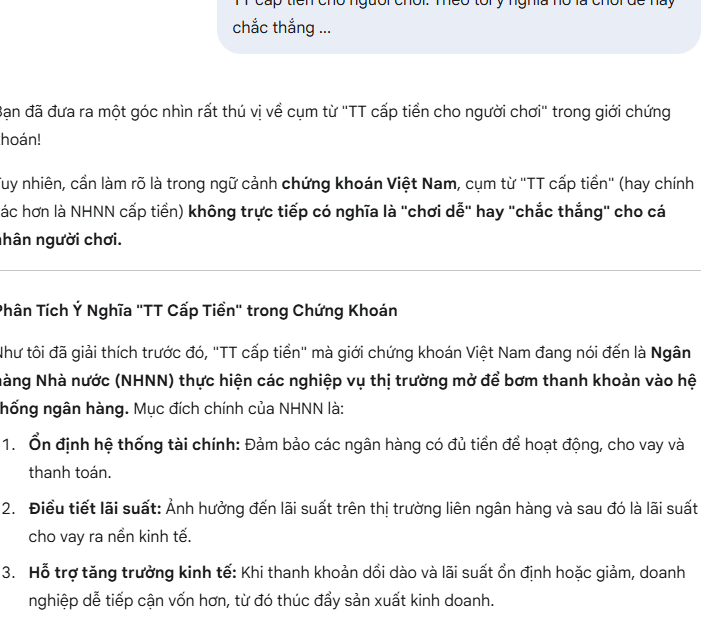Image resolution: width=706 pixels, height=625 pixels.
Task: Click the sentence "Như tôi đã giải thích trước đó"
Action: click(103, 353)
